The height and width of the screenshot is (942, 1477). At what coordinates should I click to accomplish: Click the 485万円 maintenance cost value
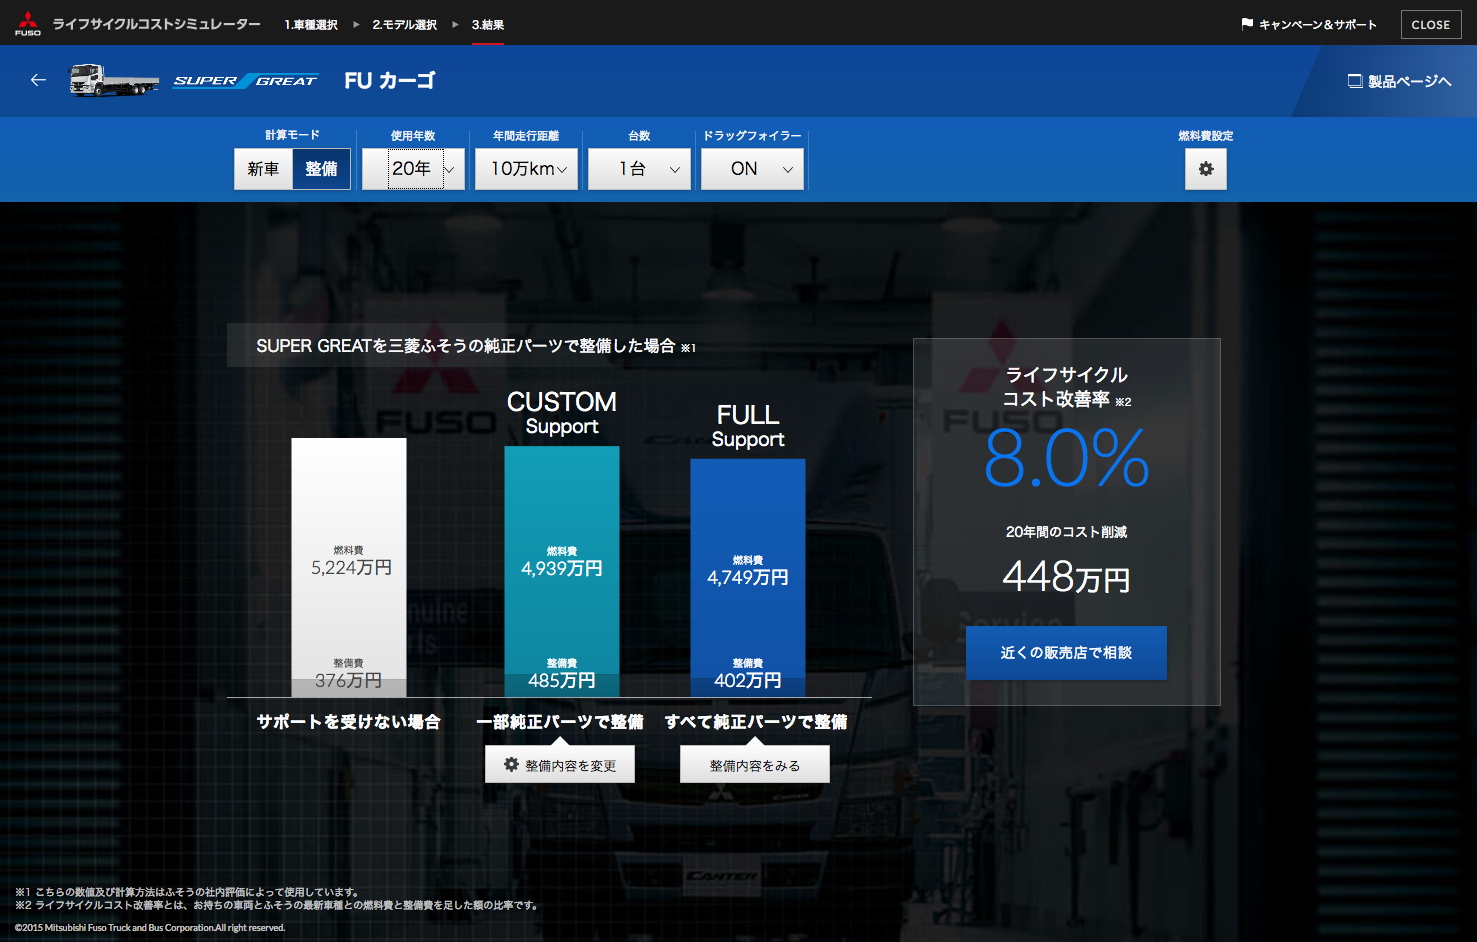[x=562, y=680]
